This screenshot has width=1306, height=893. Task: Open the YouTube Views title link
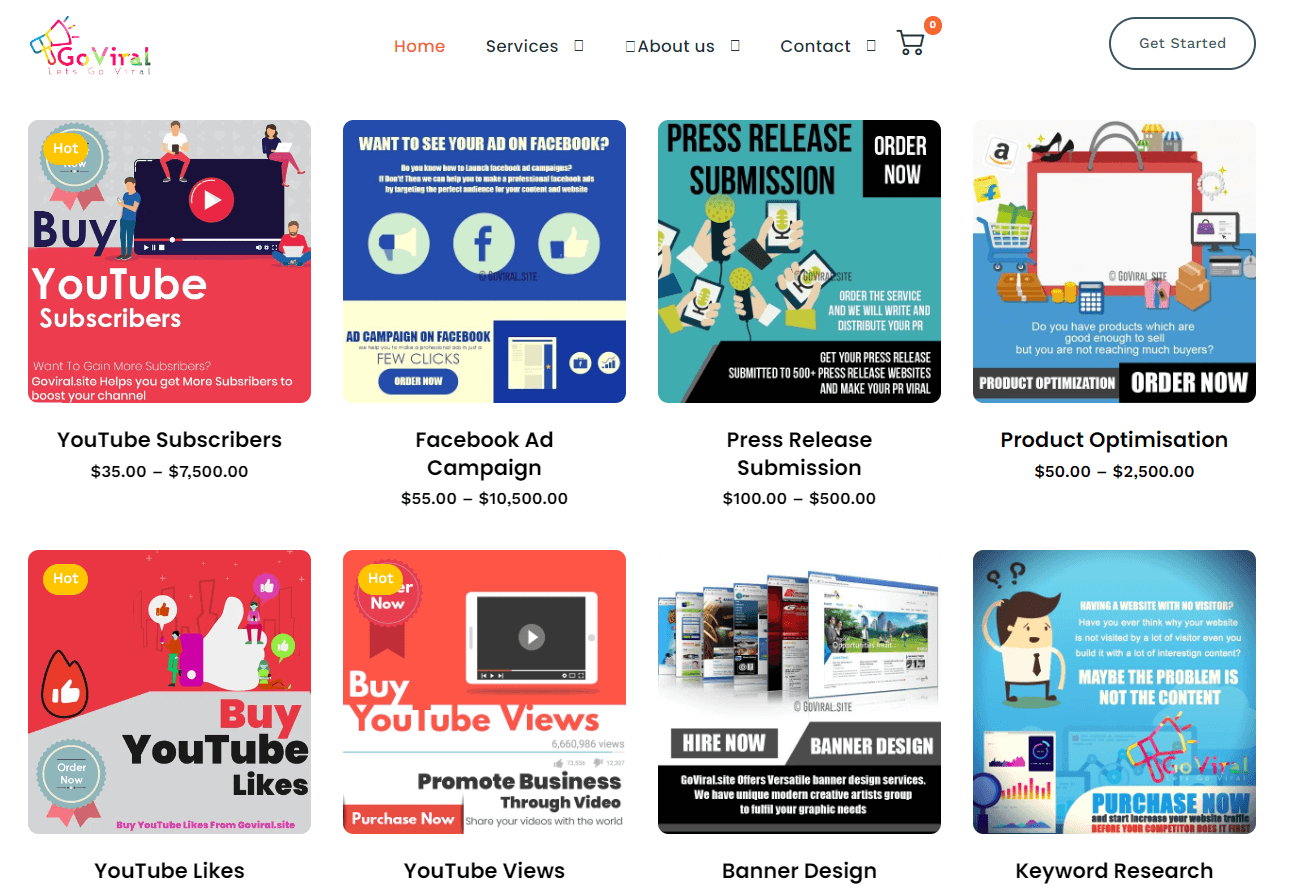(484, 871)
